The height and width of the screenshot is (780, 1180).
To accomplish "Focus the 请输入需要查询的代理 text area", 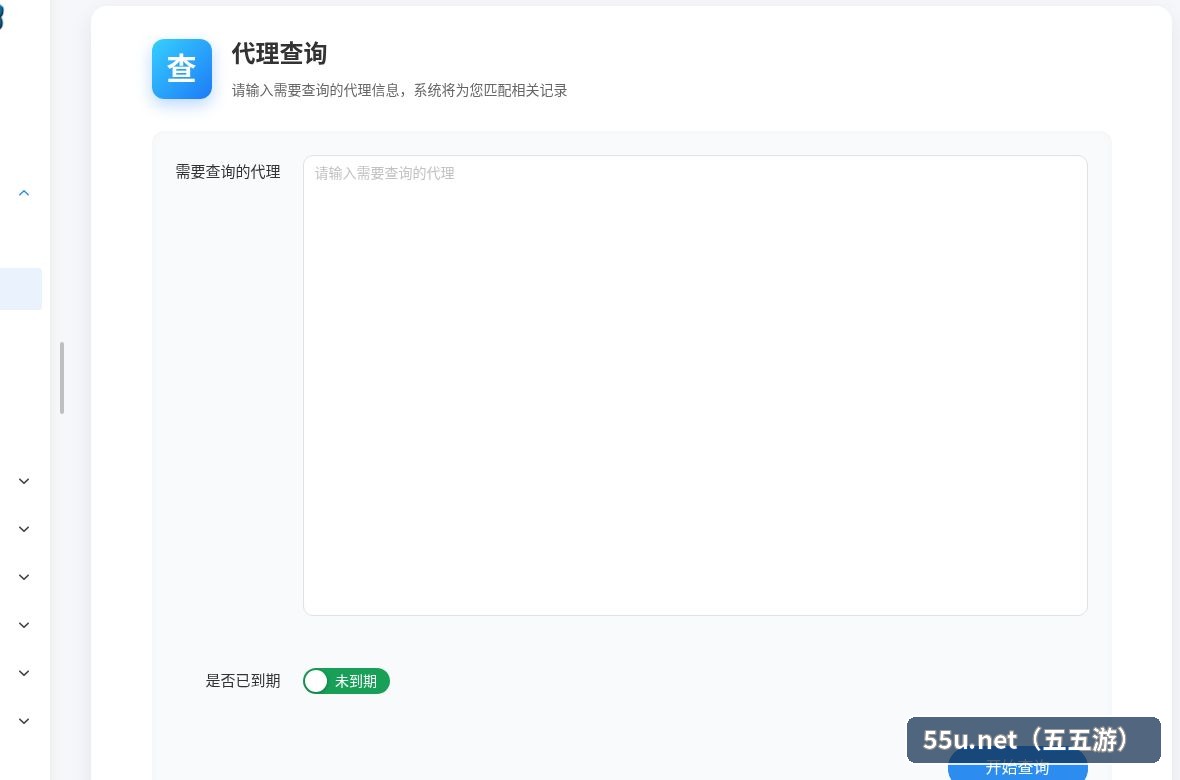I will 695,385.
